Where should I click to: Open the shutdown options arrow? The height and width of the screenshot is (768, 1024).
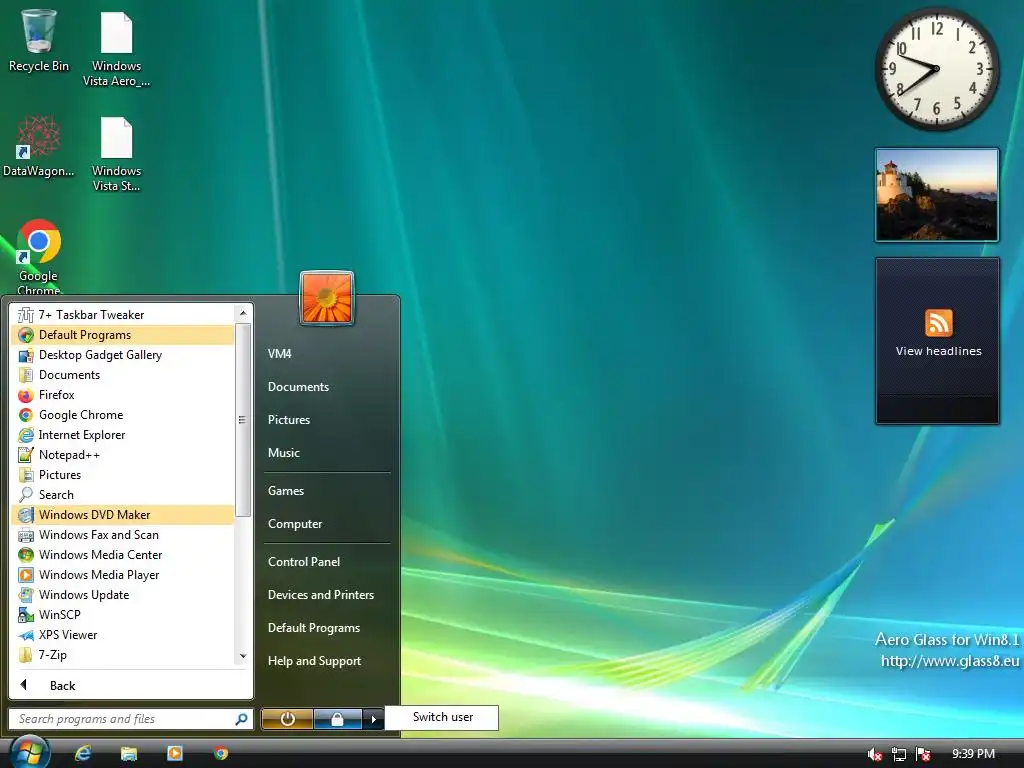click(x=373, y=719)
